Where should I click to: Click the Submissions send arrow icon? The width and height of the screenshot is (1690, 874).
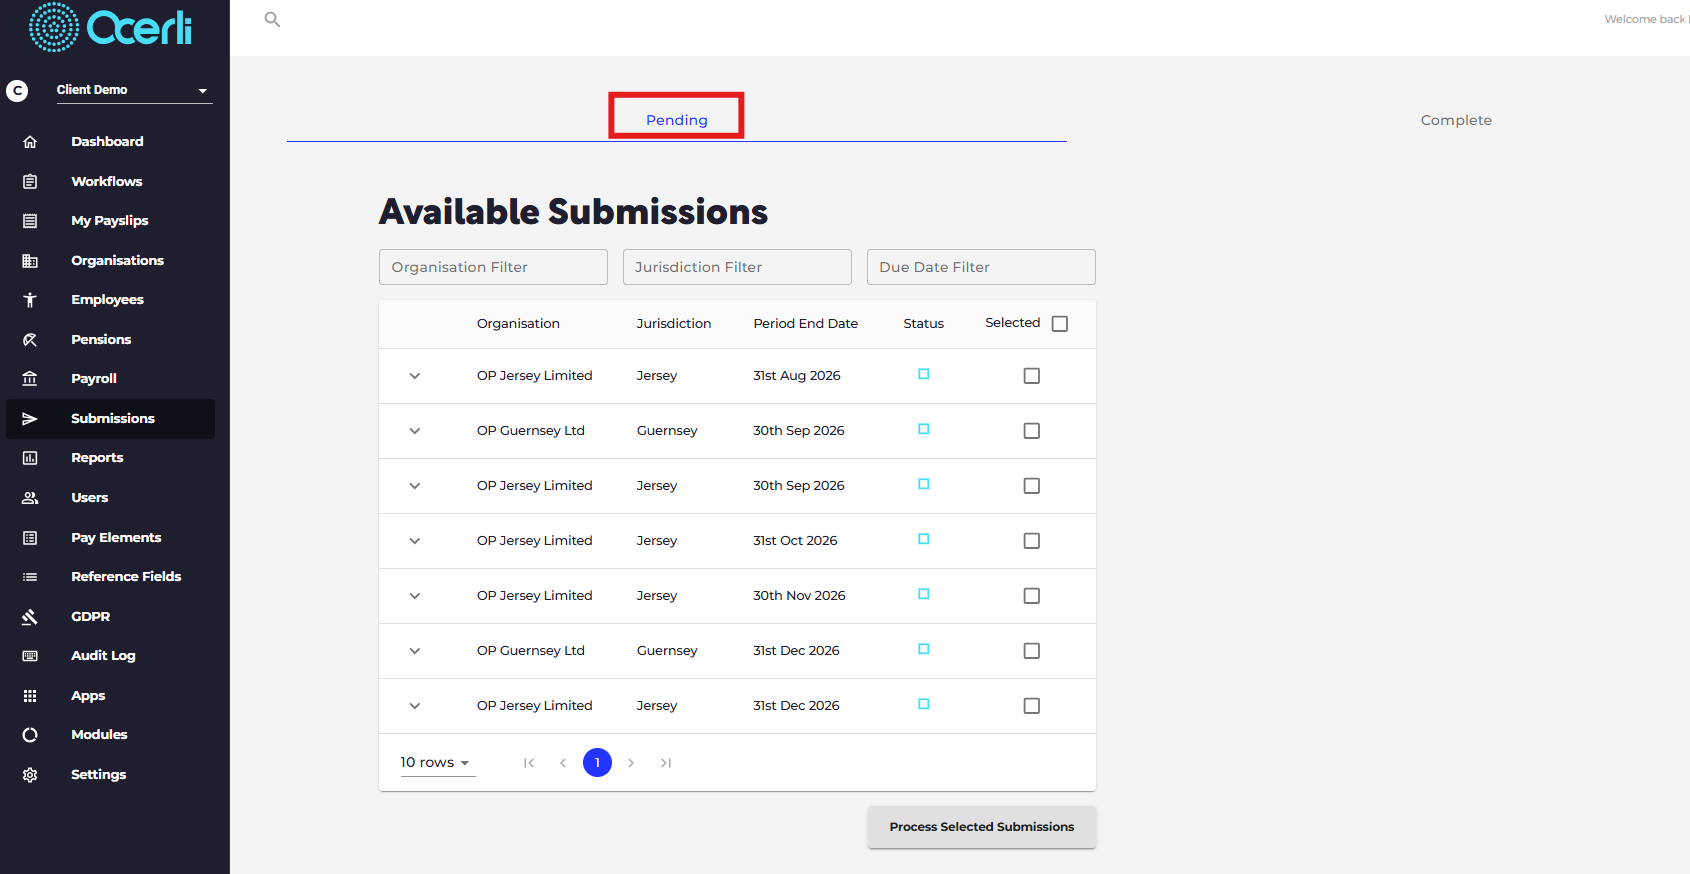click(30, 419)
